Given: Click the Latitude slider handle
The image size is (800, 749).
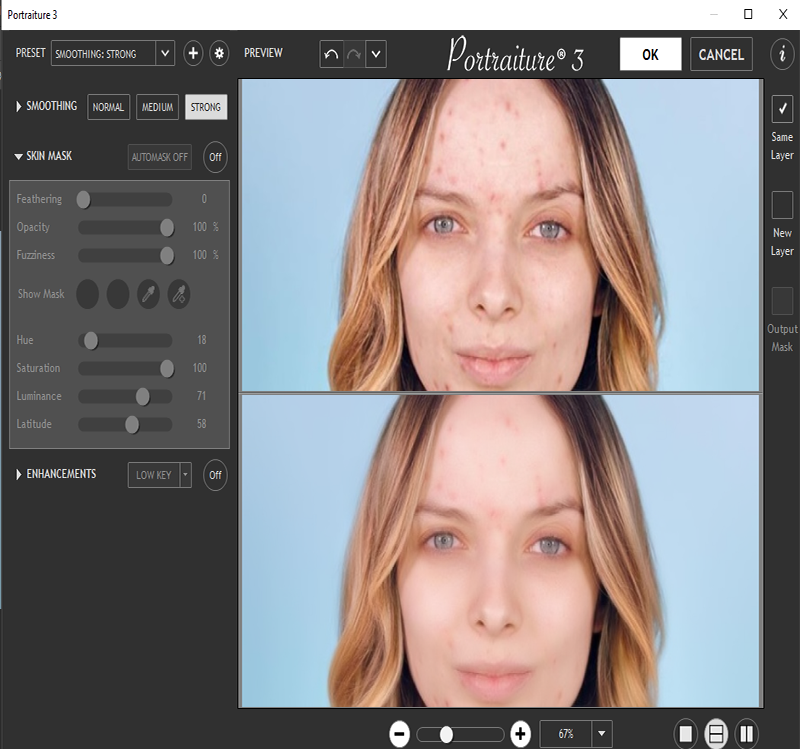Looking at the screenshot, I should [132, 425].
